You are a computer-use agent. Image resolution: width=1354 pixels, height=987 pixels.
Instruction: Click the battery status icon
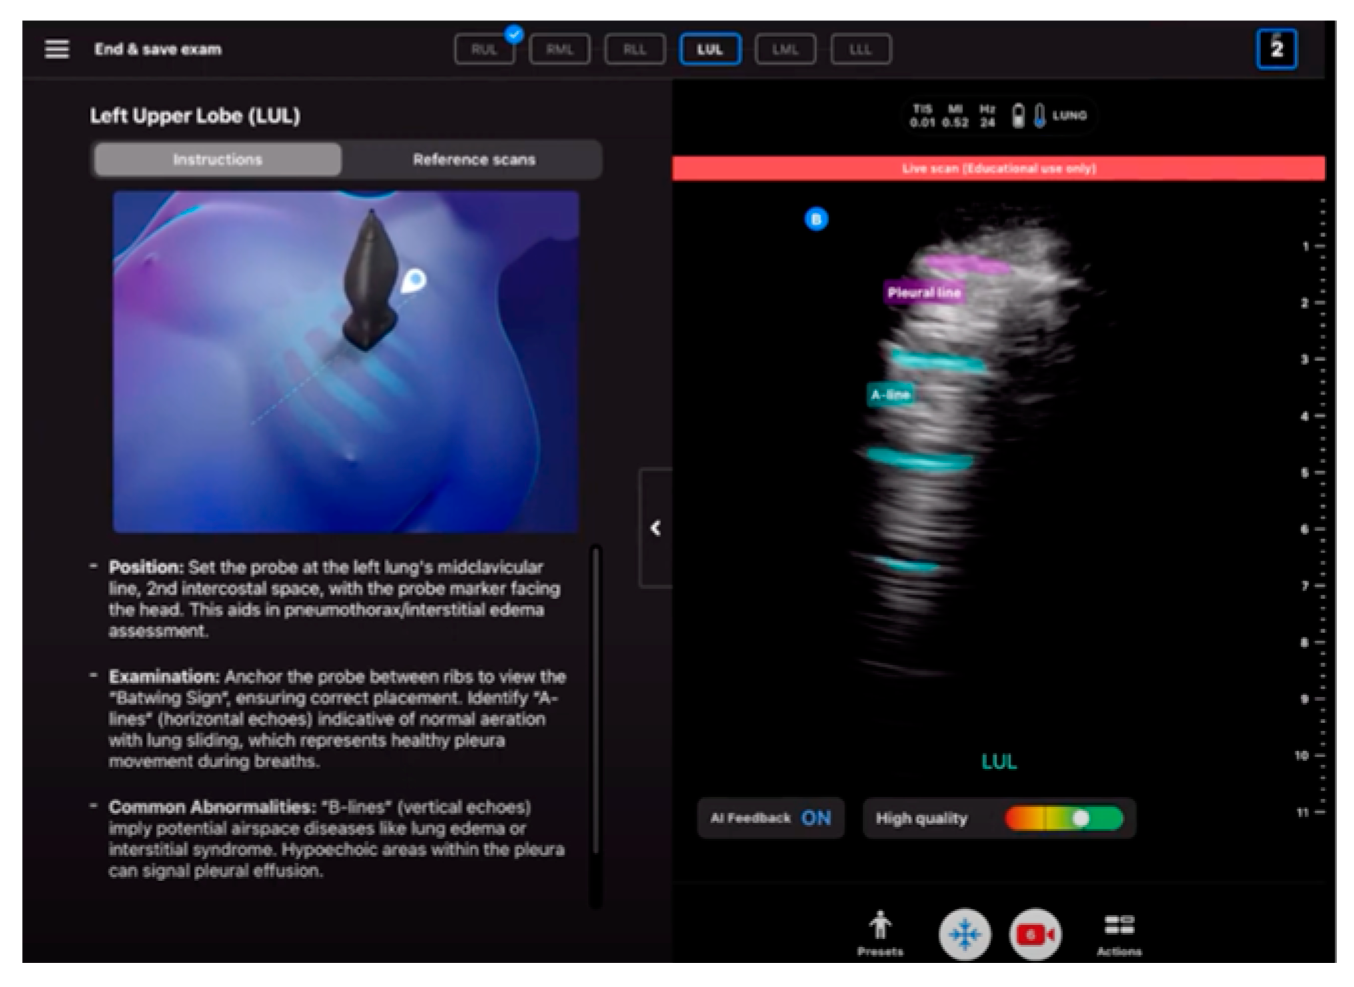[1018, 115]
